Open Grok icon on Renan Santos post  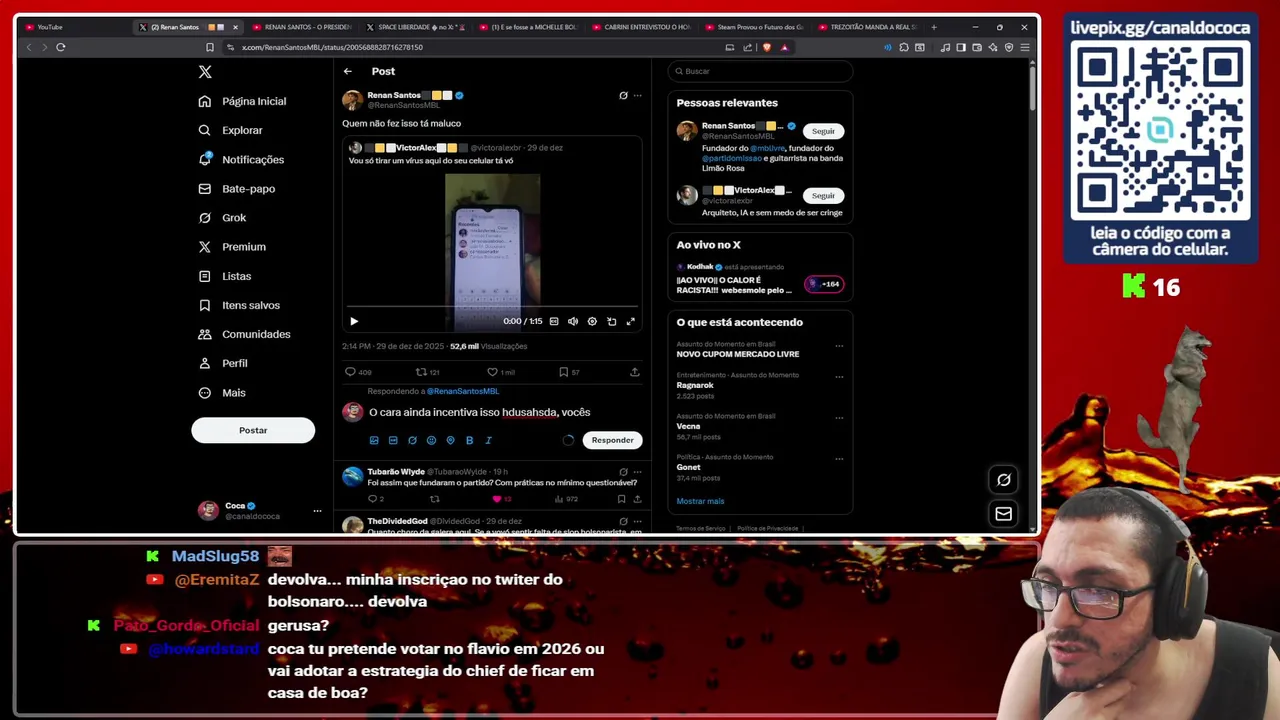click(623, 96)
